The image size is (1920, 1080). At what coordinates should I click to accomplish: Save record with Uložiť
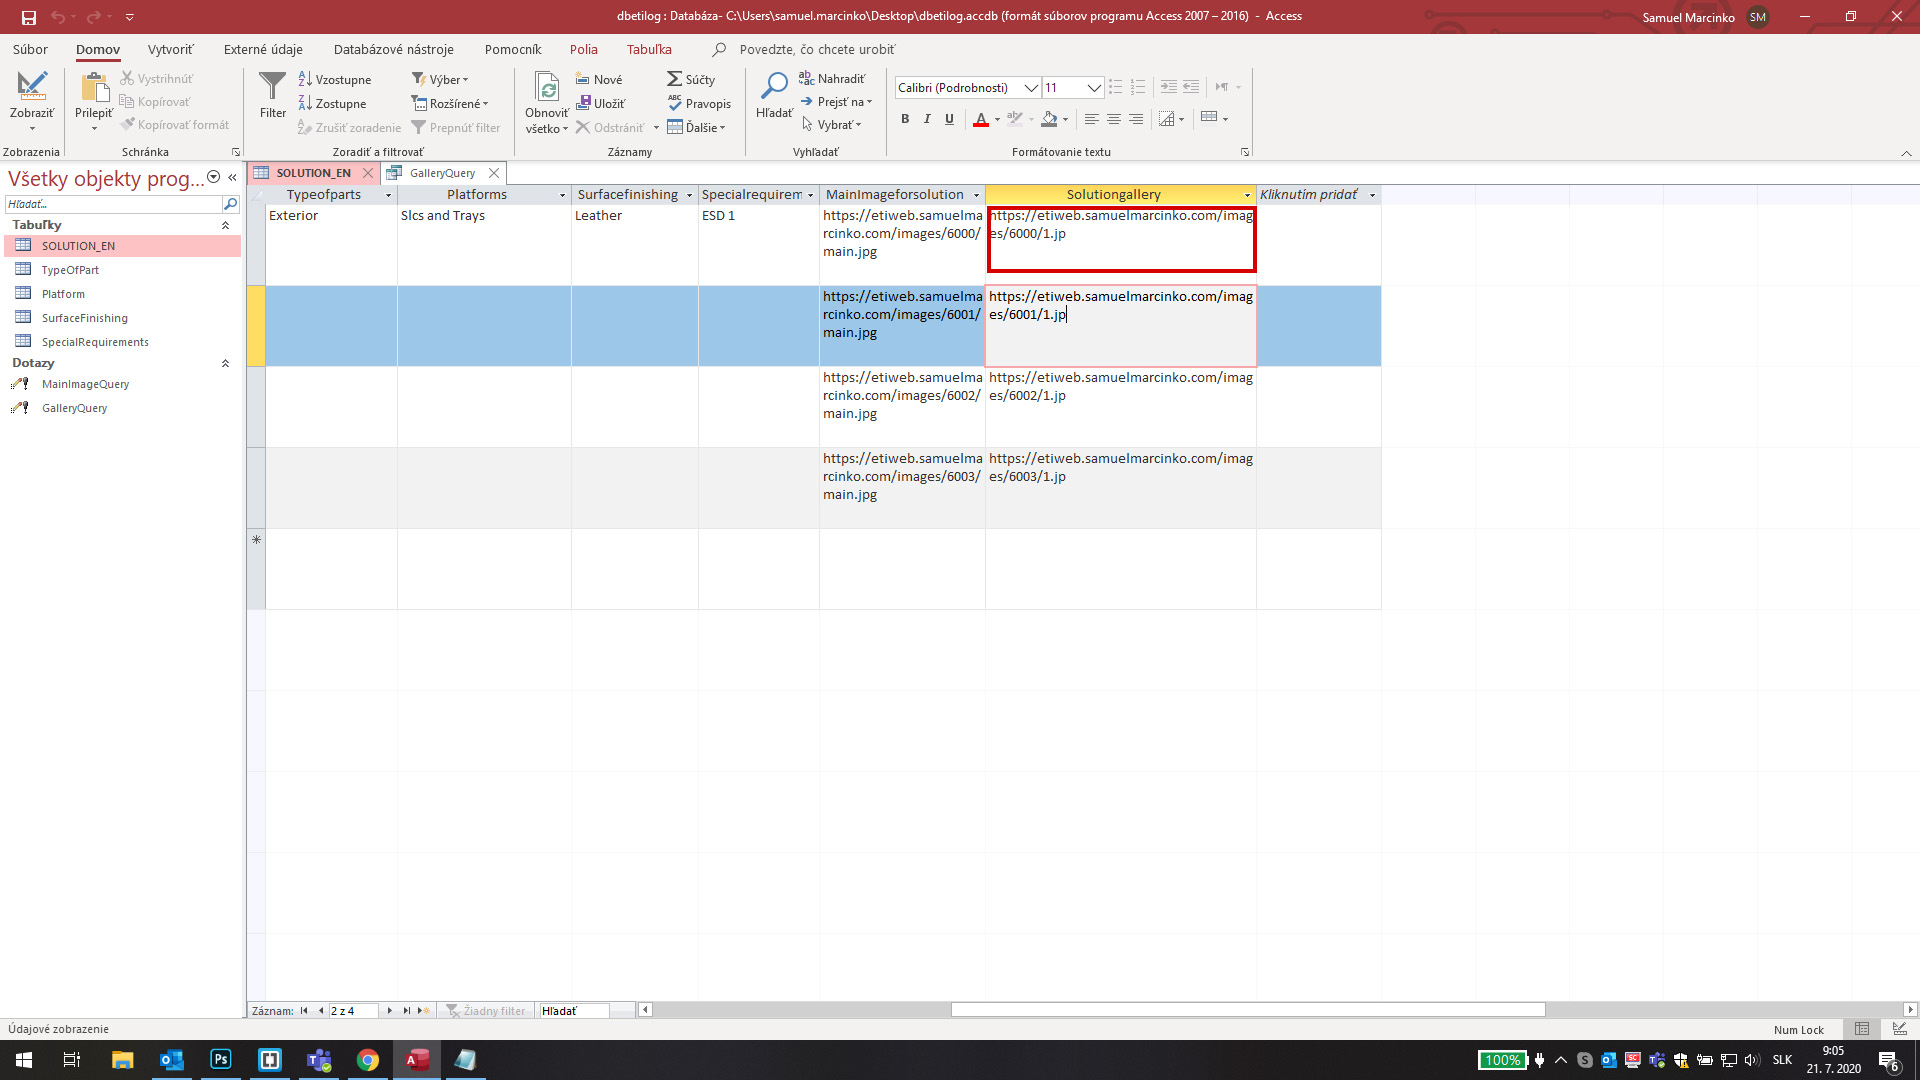pos(601,103)
